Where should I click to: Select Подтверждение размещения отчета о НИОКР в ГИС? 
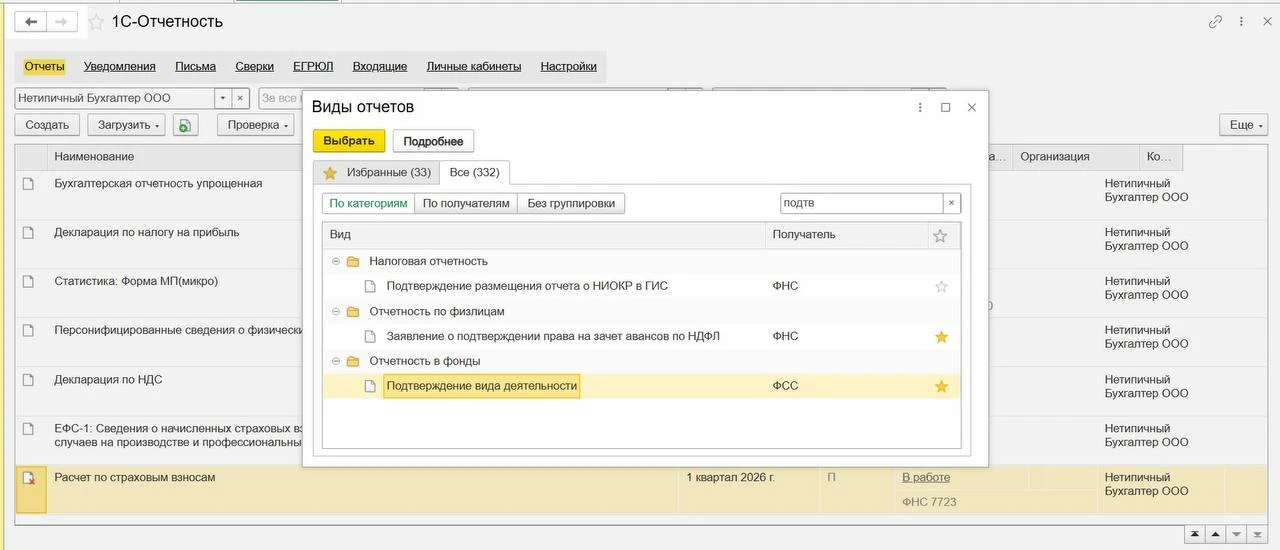coord(527,286)
